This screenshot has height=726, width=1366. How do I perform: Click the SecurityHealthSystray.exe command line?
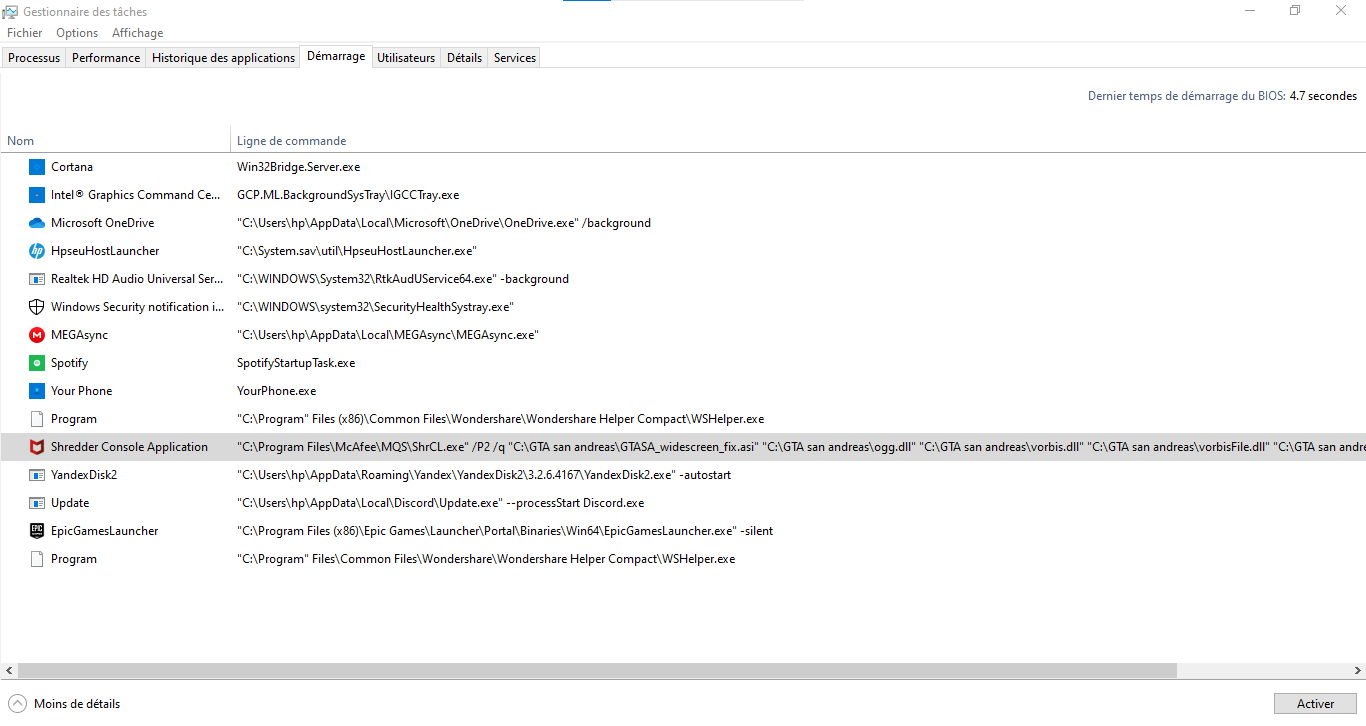375,307
